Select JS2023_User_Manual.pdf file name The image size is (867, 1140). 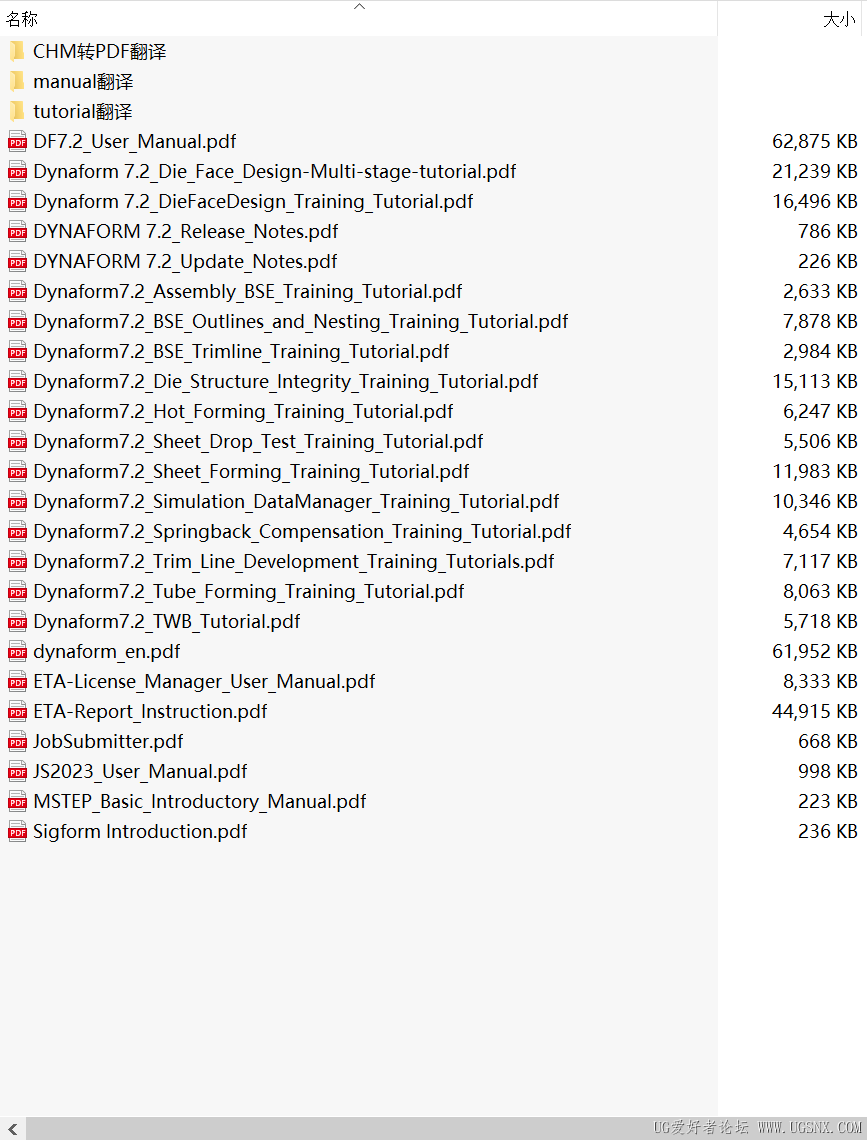pos(140,771)
